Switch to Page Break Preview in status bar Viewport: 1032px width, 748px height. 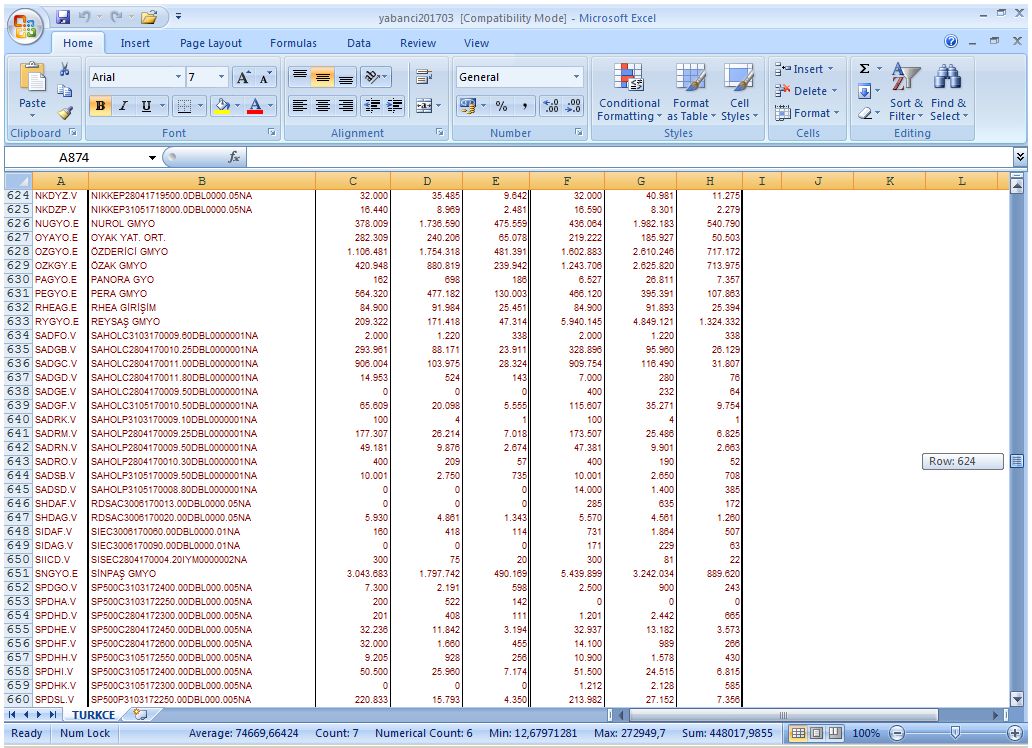tap(835, 733)
